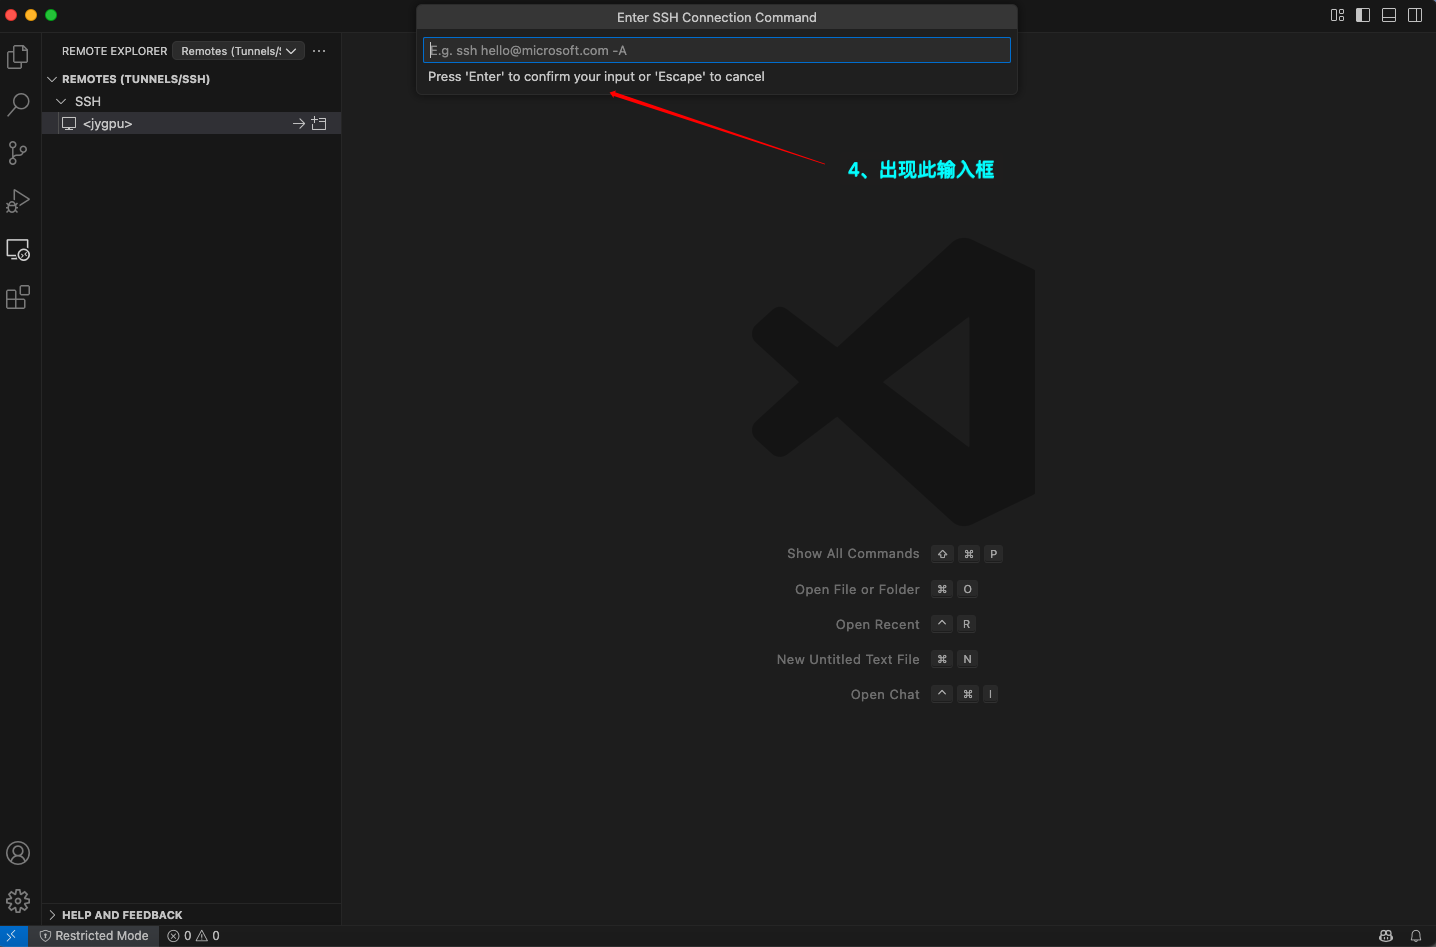Toggle the primary side bar visibility
This screenshot has height=947, width=1436.
tap(1363, 15)
